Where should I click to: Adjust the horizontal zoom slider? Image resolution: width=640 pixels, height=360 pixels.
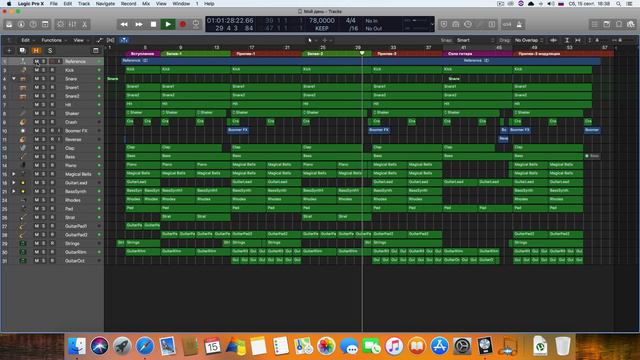pos(623,40)
